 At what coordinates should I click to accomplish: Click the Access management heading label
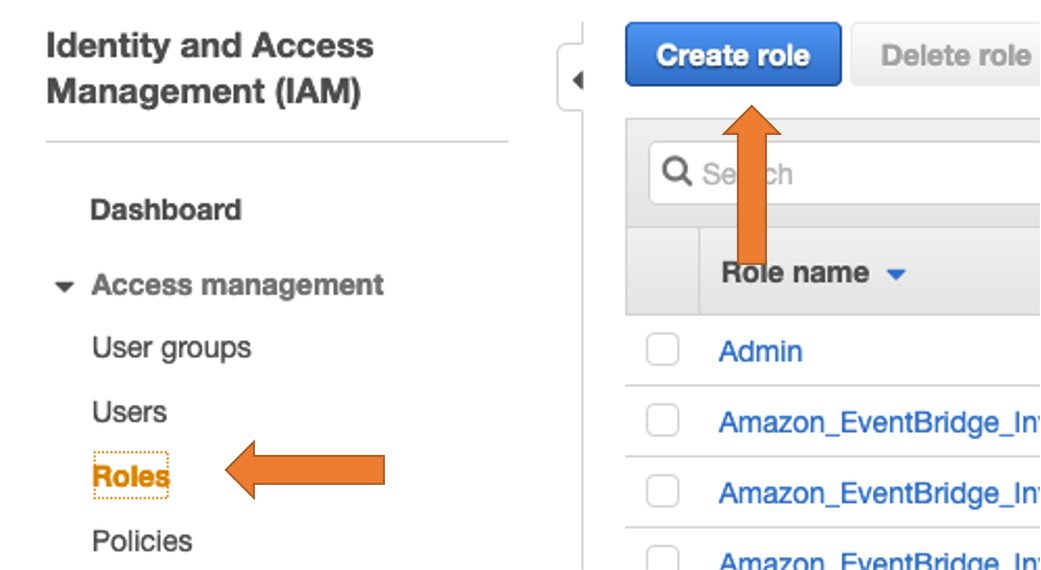click(x=237, y=285)
